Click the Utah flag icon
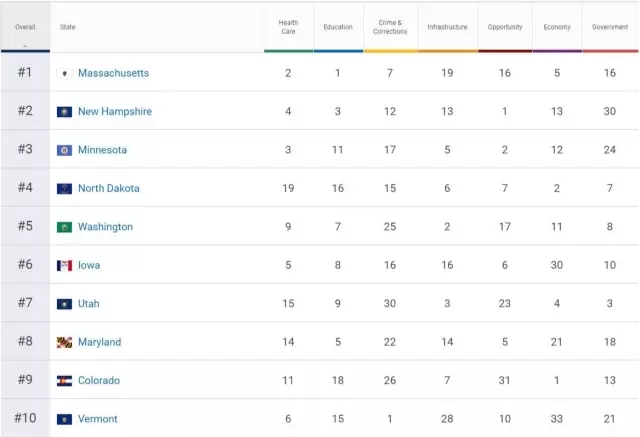This screenshot has height=437, width=640. [x=64, y=304]
